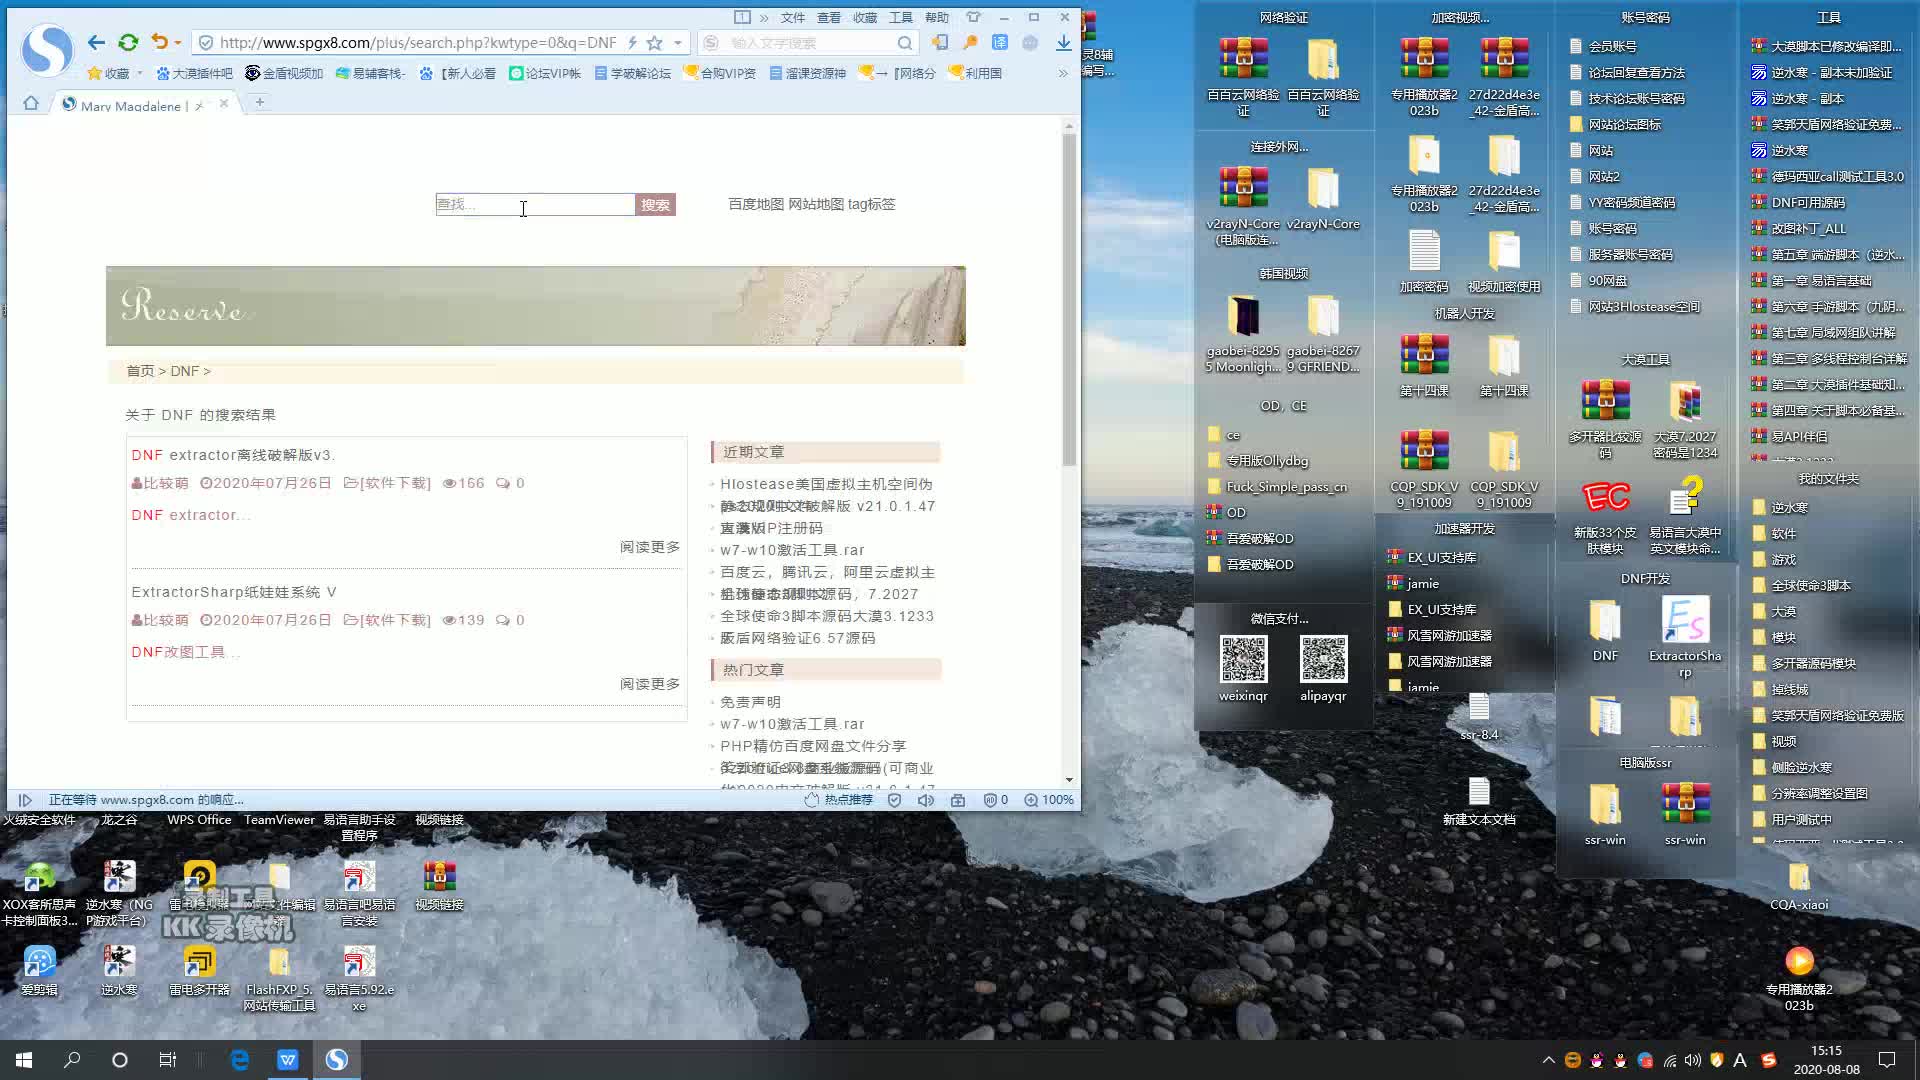Viewport: 1920px width, 1080px height.
Task: Open the 工具 menu
Action: point(901,17)
